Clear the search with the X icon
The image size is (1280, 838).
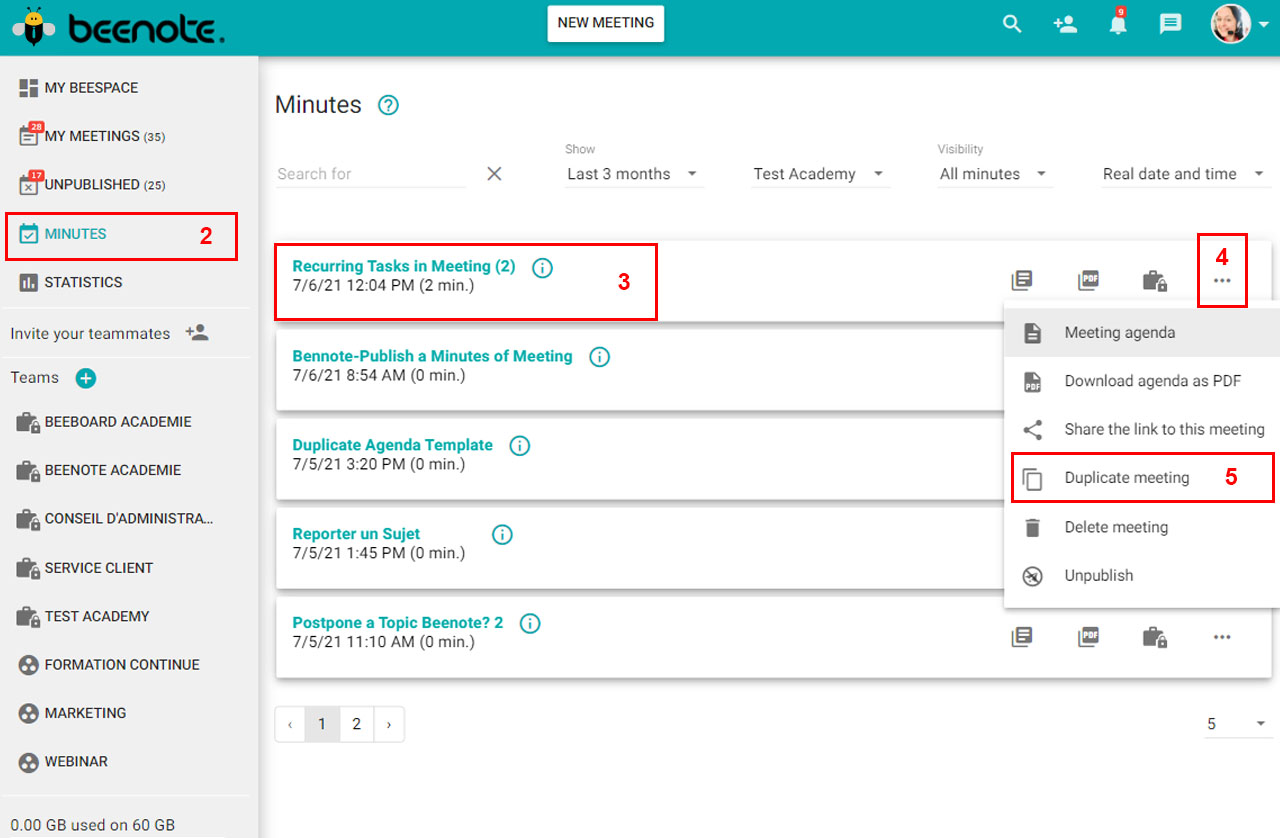pyautogui.click(x=494, y=174)
